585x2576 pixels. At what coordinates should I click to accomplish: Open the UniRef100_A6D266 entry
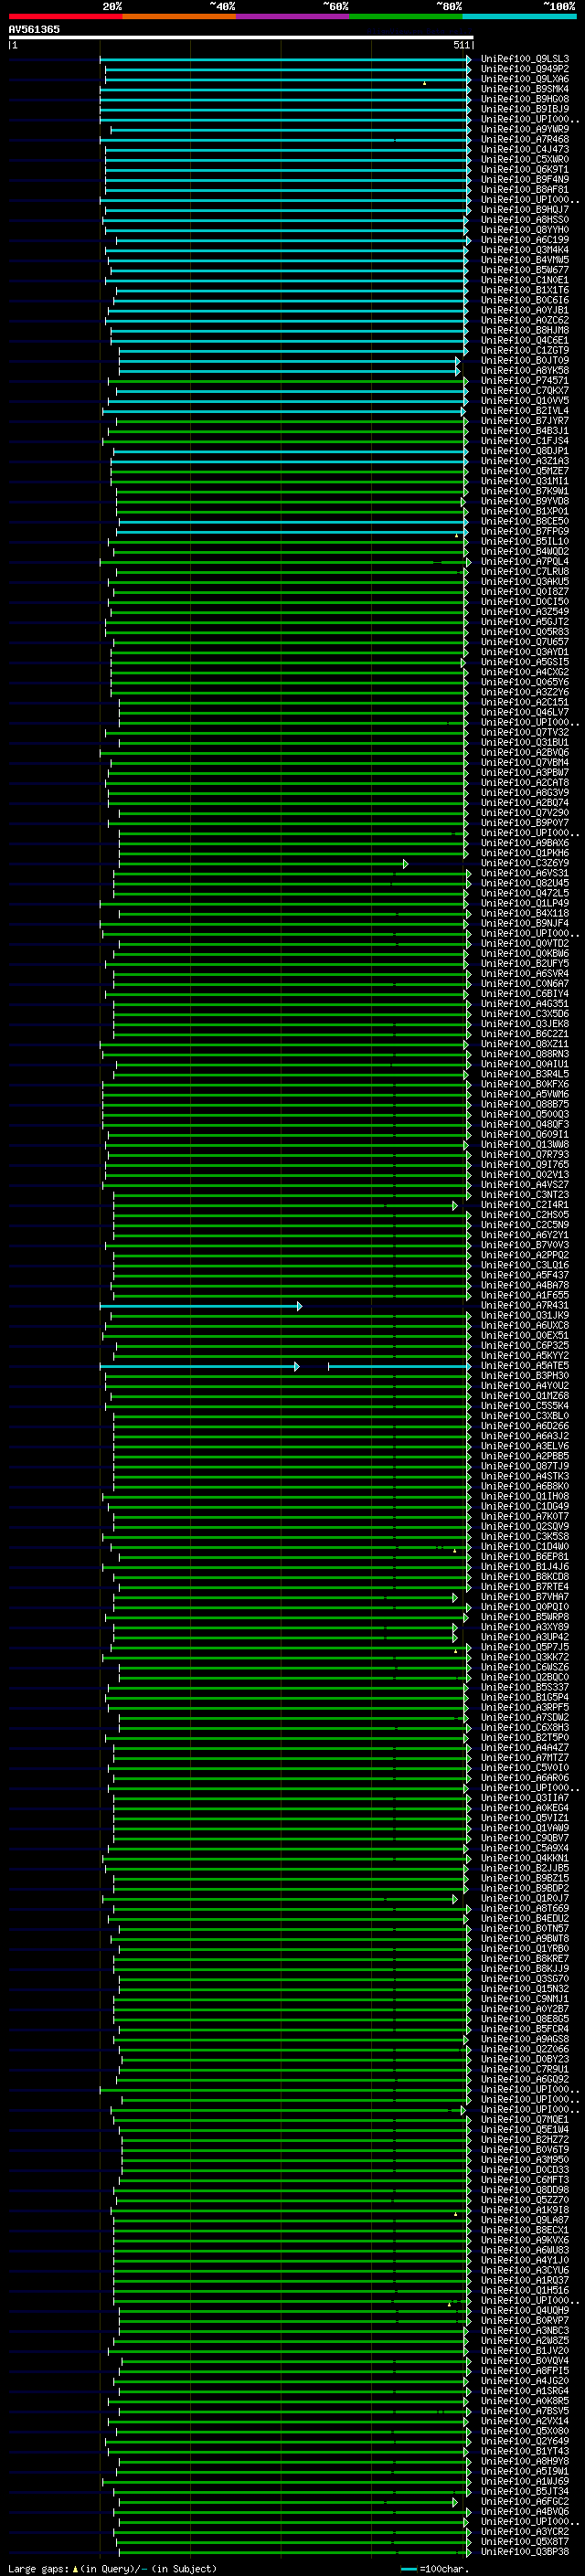(x=524, y=1426)
